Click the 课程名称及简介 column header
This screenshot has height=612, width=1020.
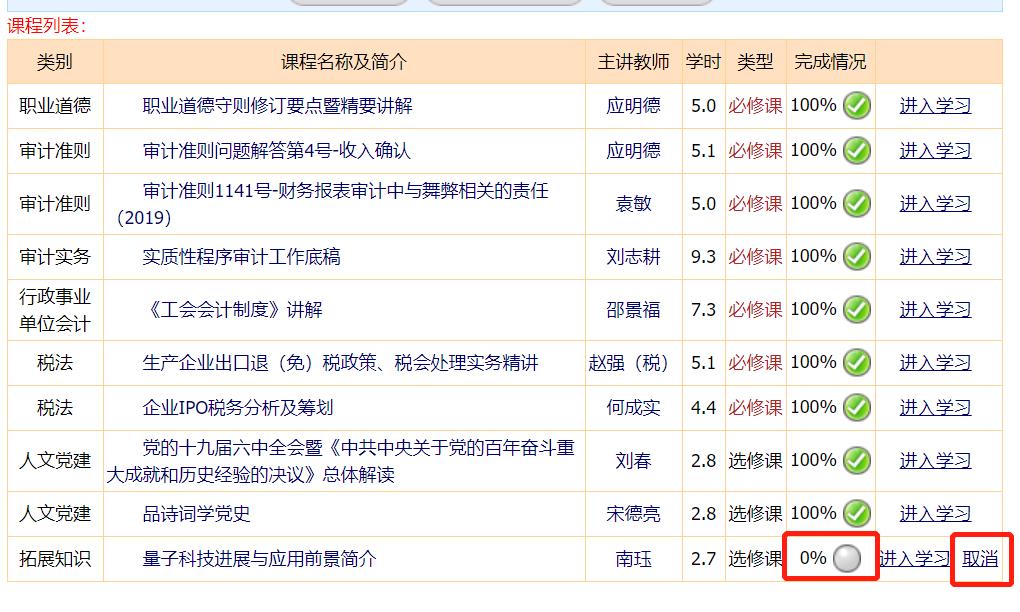point(344,62)
